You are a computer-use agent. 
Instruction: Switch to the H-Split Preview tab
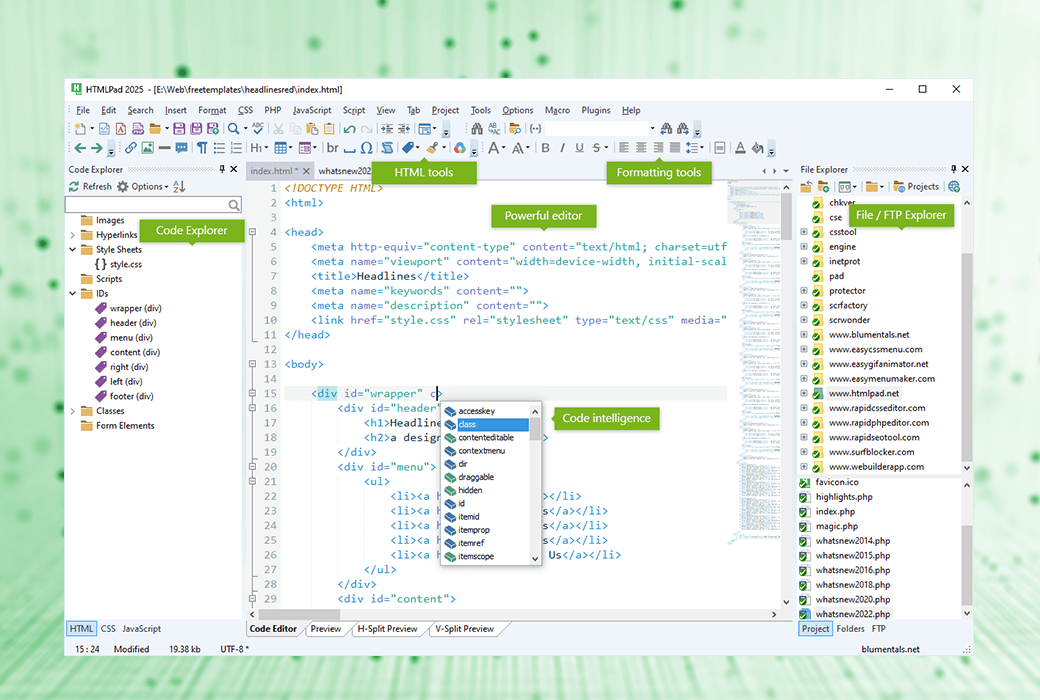pos(387,628)
